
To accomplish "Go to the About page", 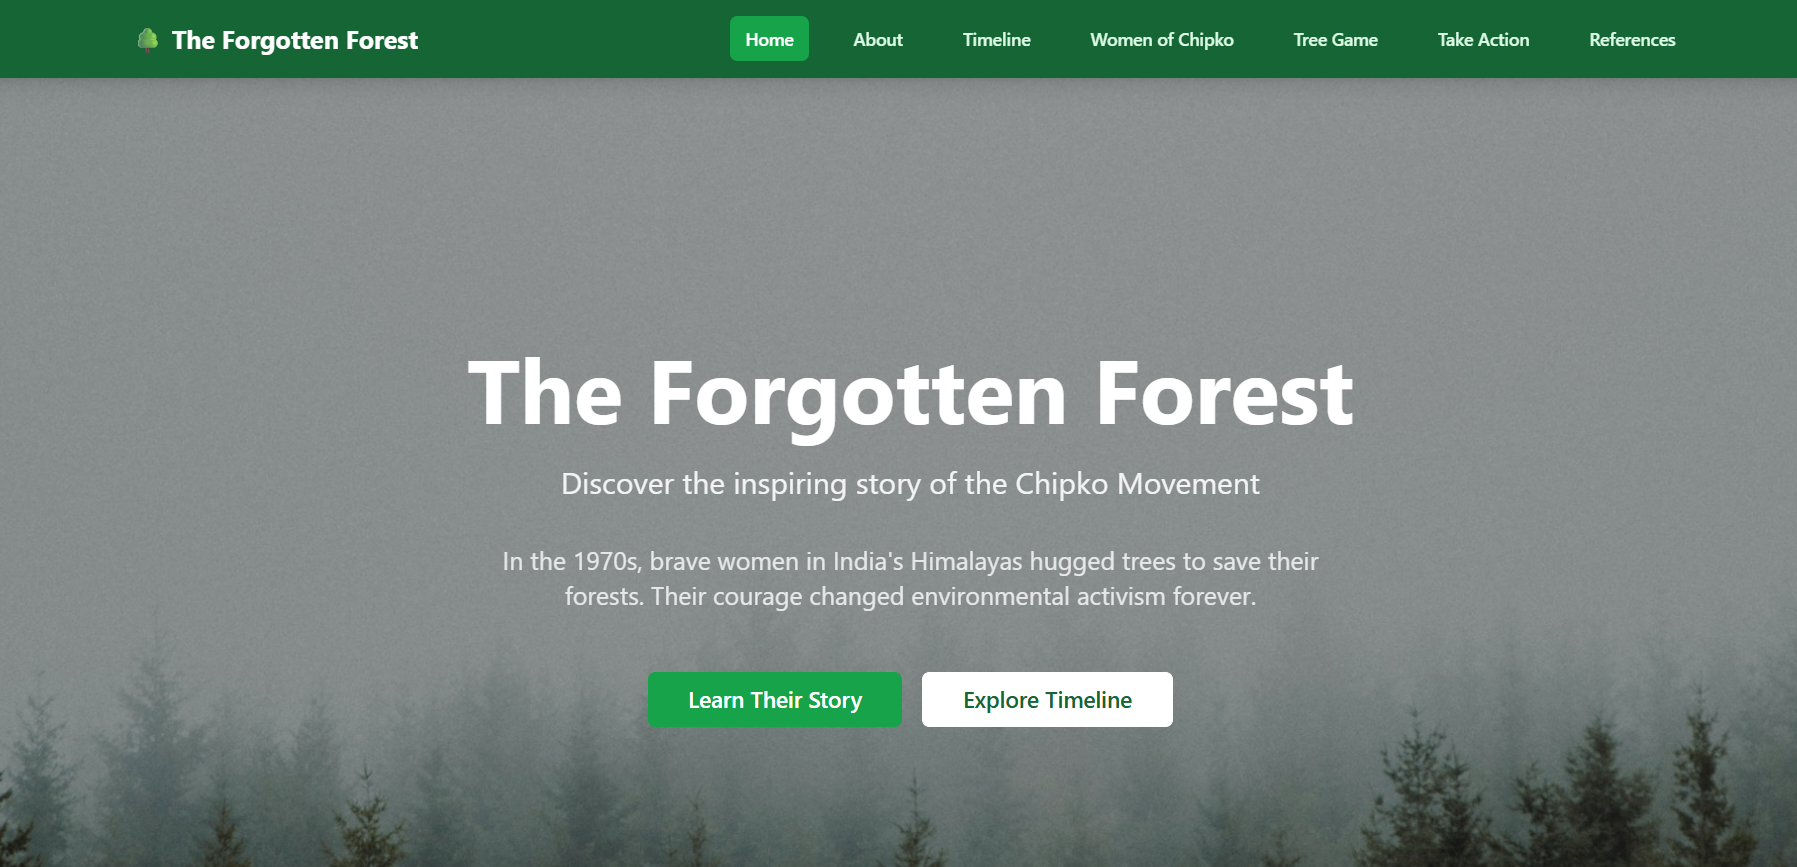I will coord(878,39).
